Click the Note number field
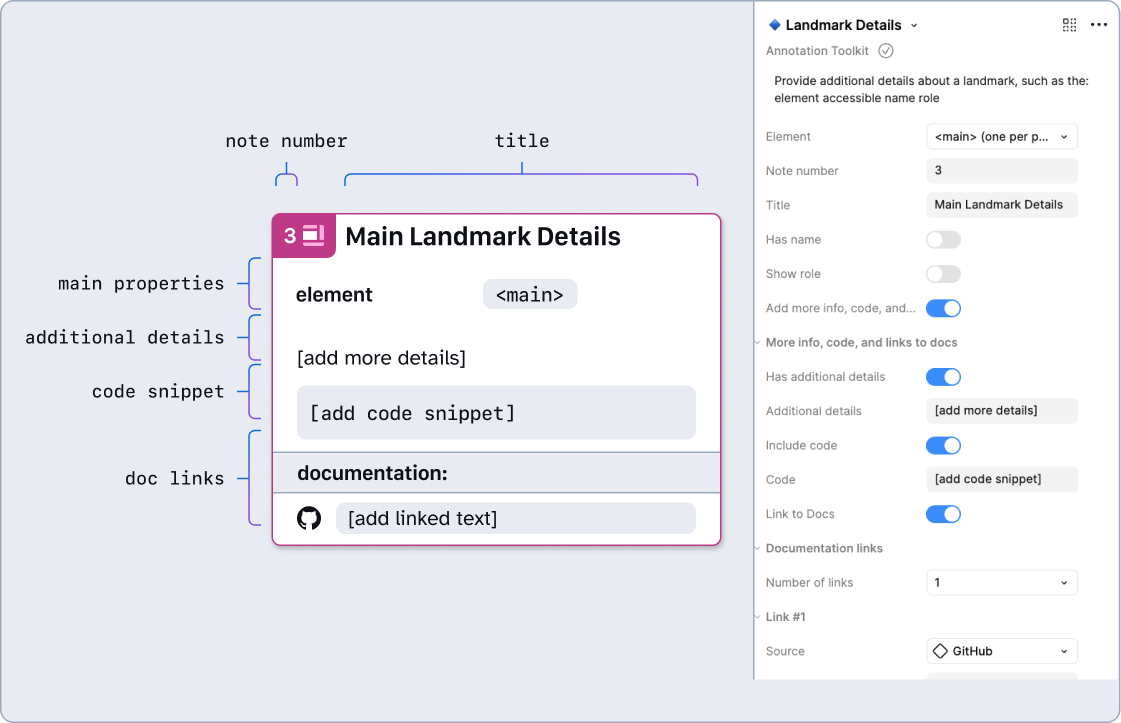The image size is (1121, 723). click(1002, 171)
